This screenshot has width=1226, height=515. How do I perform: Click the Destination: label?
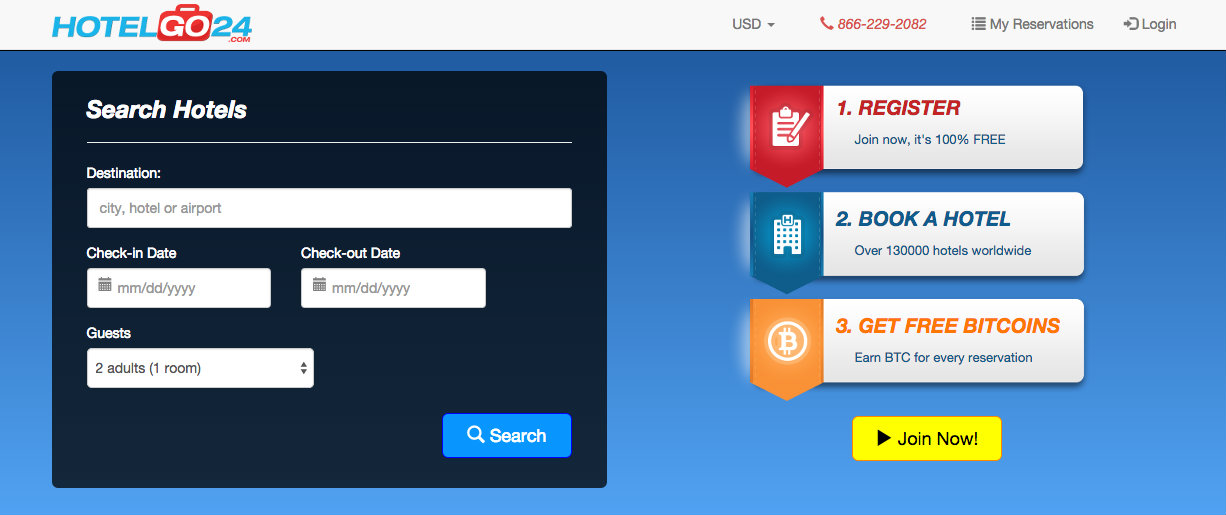click(124, 173)
